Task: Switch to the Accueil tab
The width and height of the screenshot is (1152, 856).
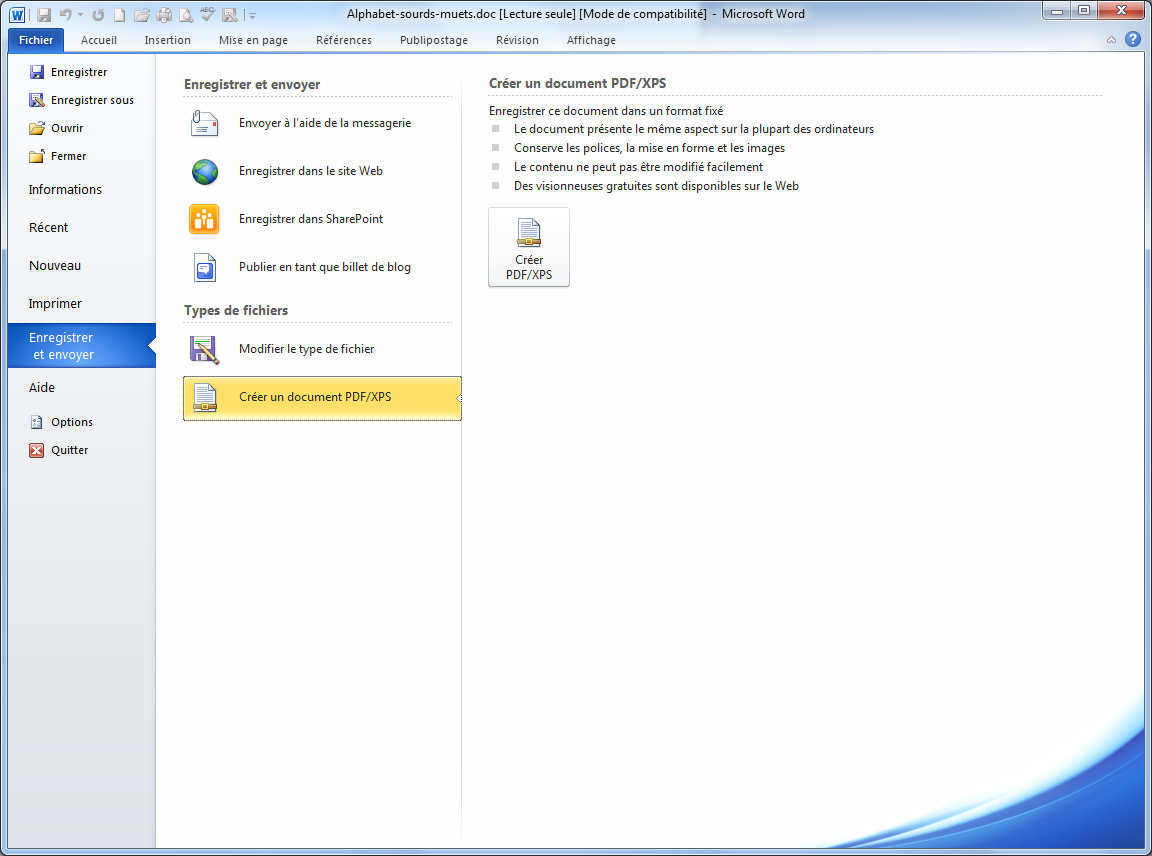Action: coord(98,40)
